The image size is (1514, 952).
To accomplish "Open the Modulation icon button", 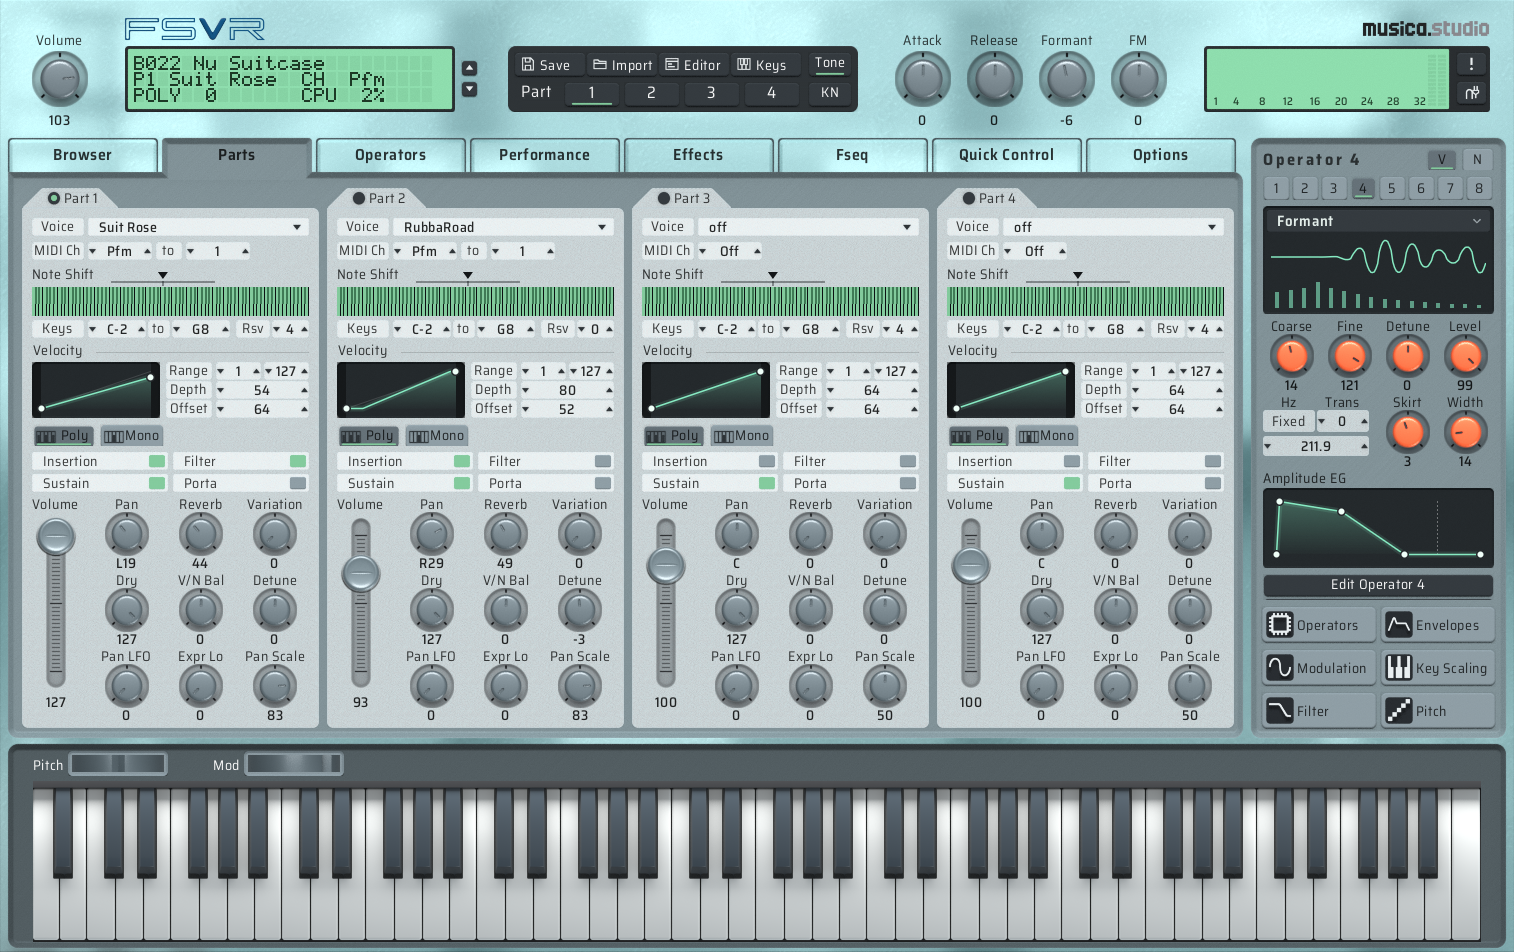I will (1318, 668).
